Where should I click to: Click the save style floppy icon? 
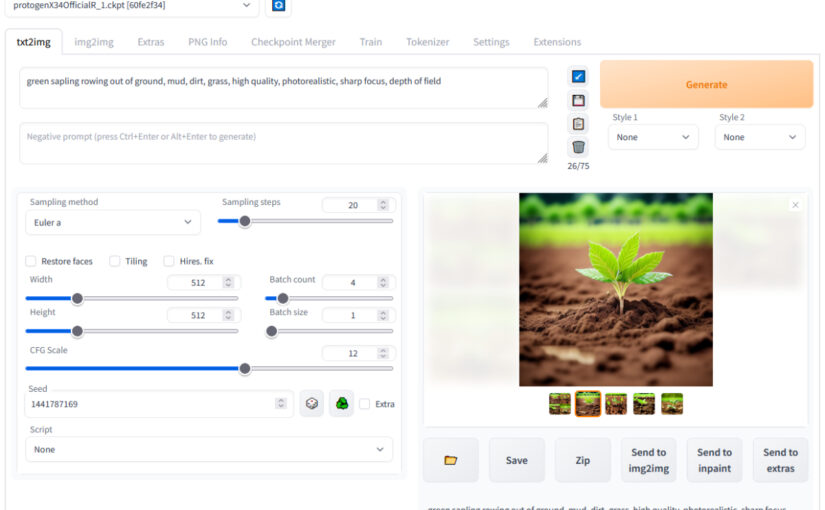[x=578, y=101]
